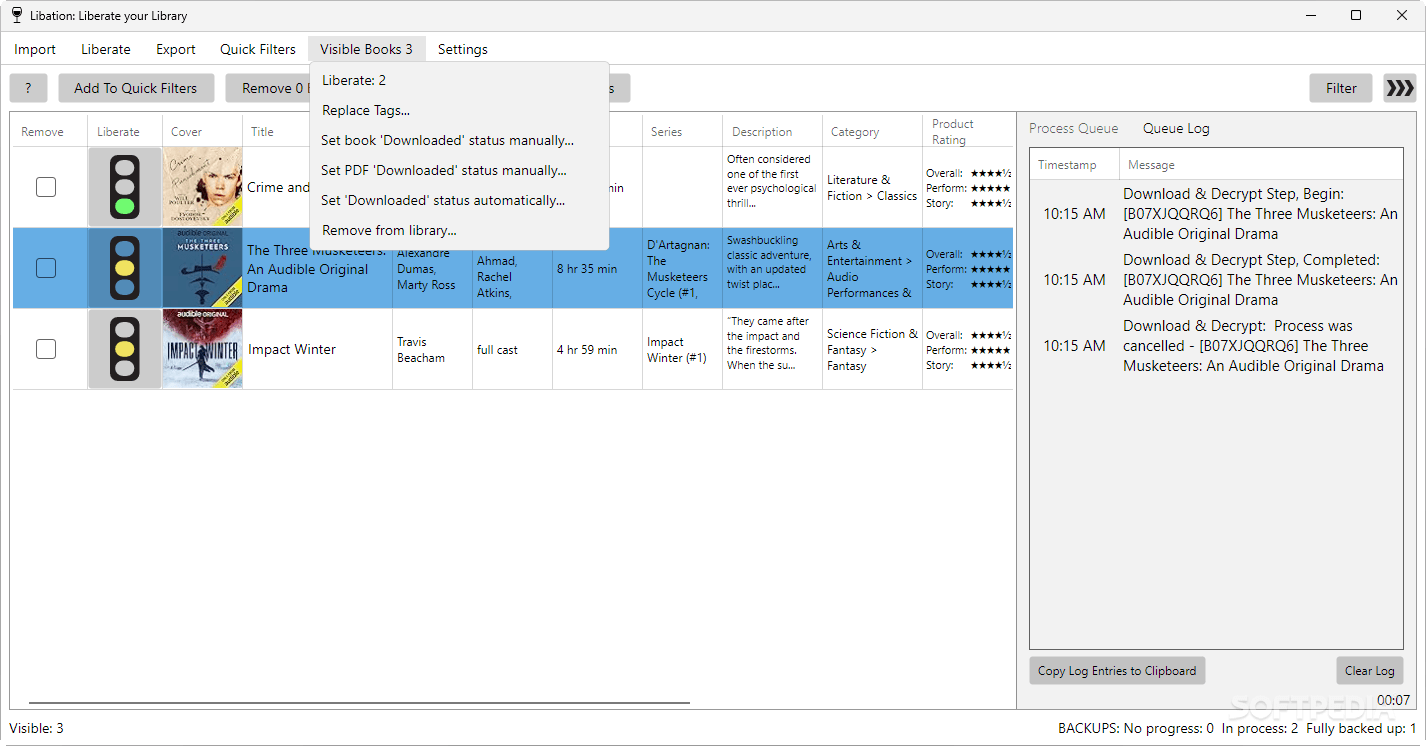
Task: Open the Quick Filters menu
Action: point(257,48)
